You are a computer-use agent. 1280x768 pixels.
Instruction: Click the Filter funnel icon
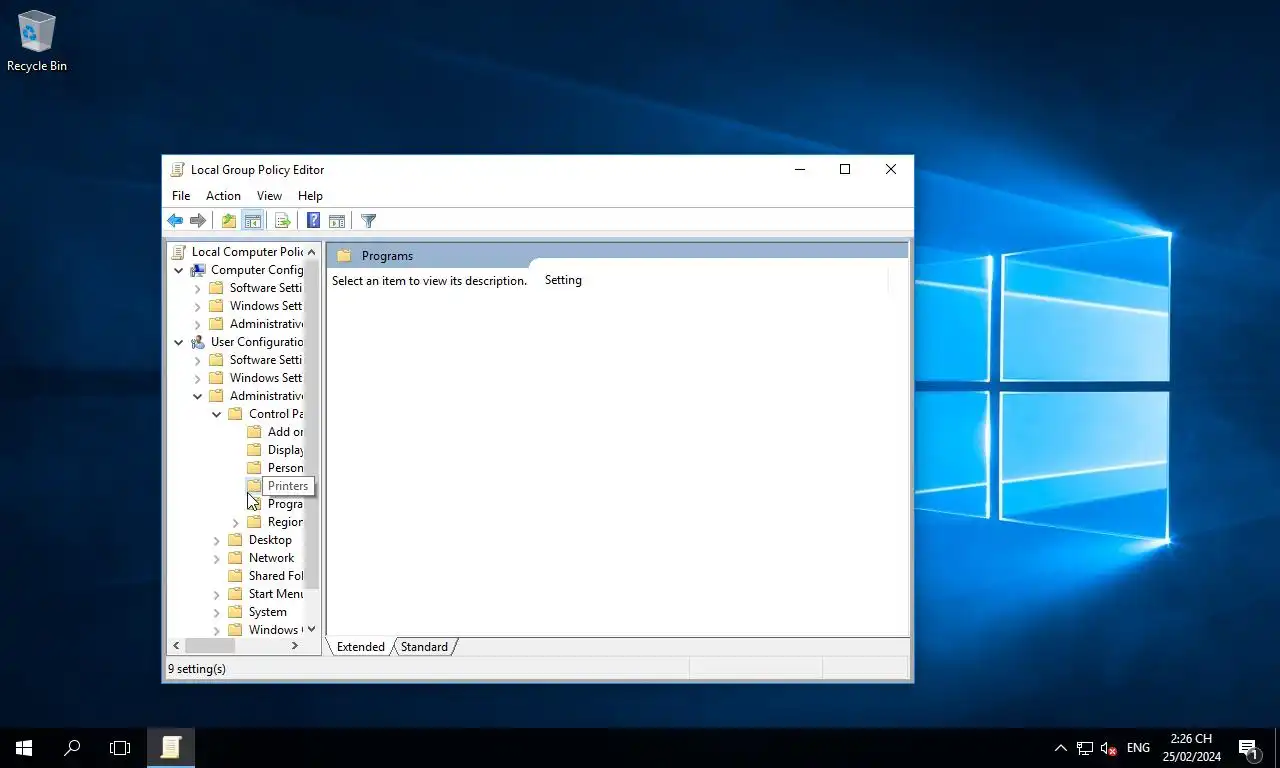[x=368, y=221]
